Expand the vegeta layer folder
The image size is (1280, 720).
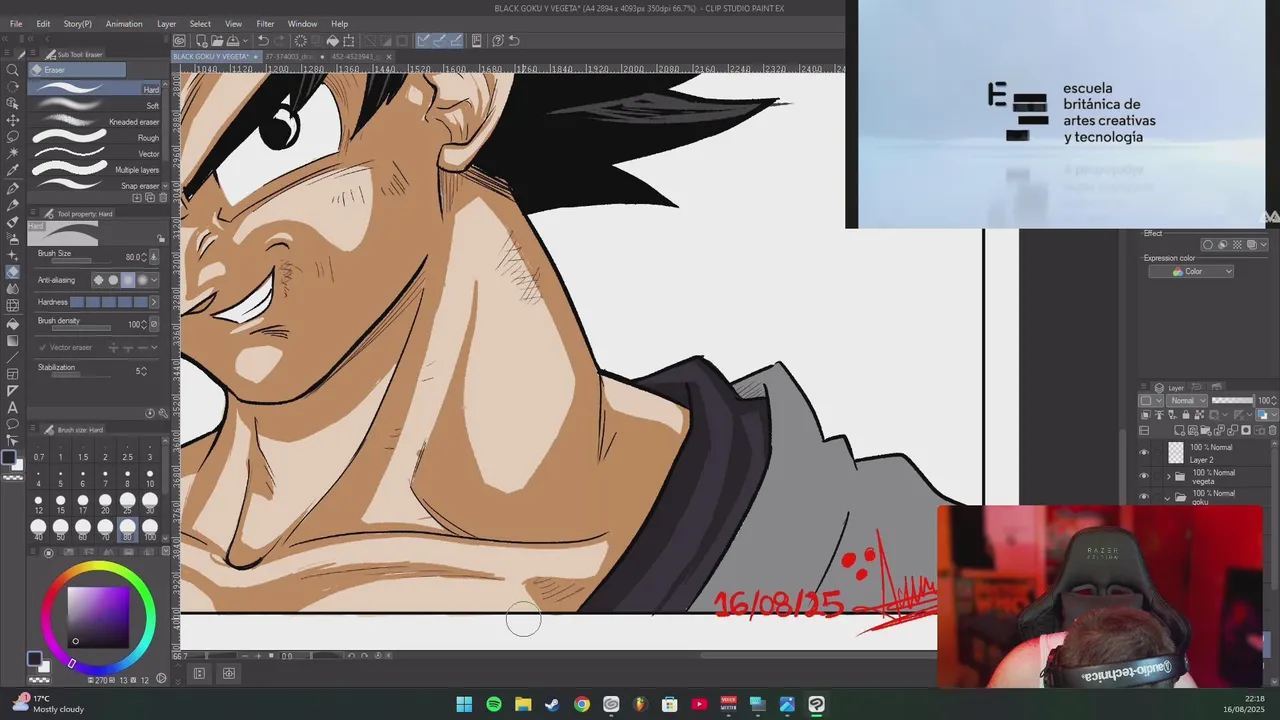tap(1167, 476)
